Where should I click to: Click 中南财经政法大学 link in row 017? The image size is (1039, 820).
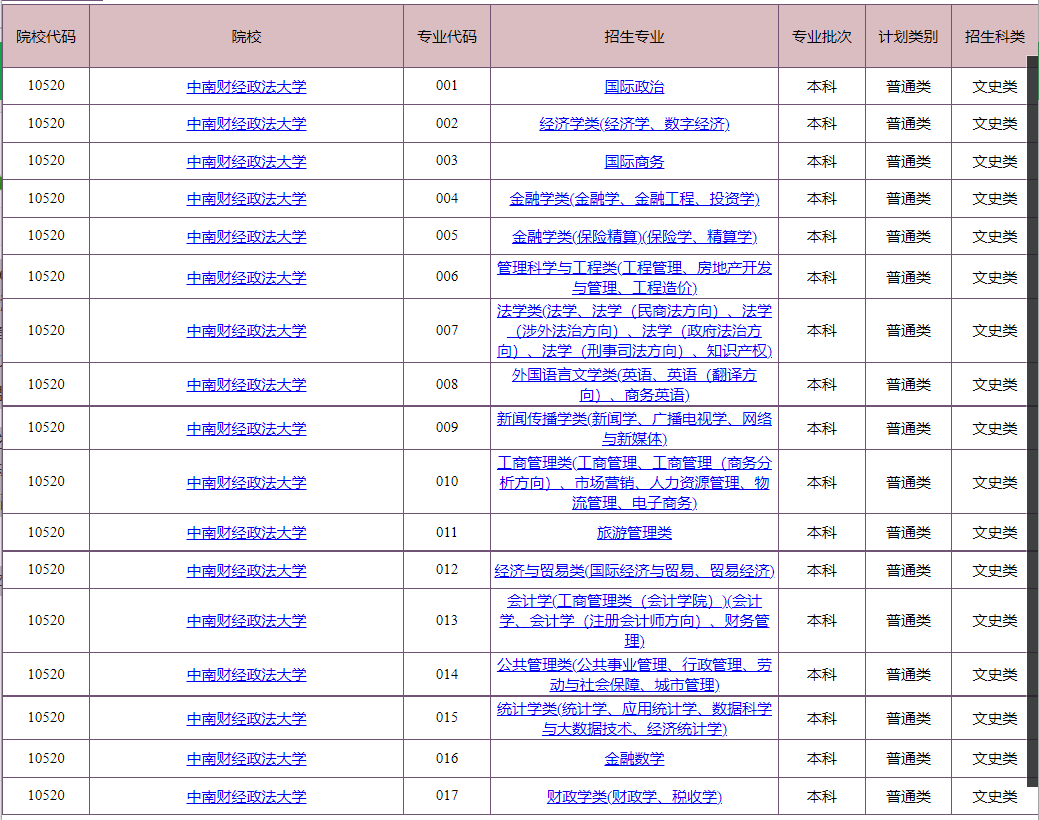pos(246,797)
